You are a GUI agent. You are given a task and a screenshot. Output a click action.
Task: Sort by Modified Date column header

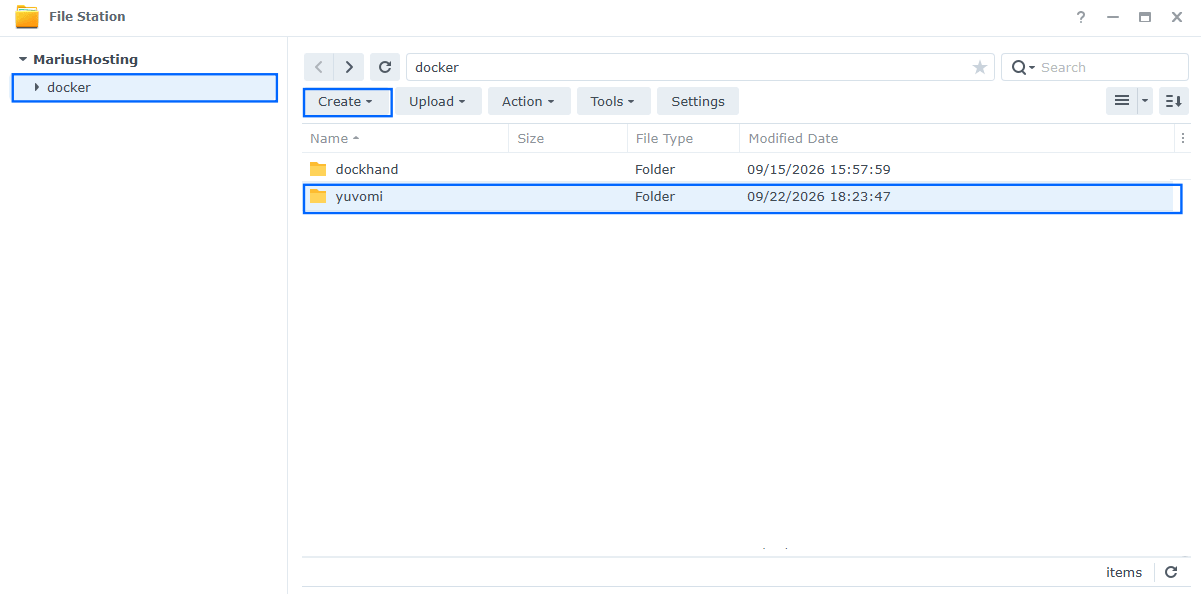[957, 138]
